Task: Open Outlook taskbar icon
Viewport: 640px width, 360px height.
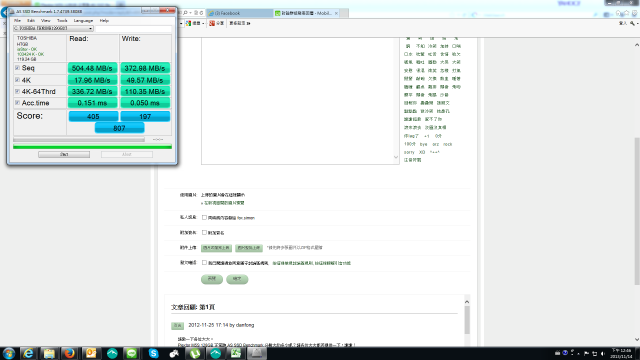Action: (91, 353)
